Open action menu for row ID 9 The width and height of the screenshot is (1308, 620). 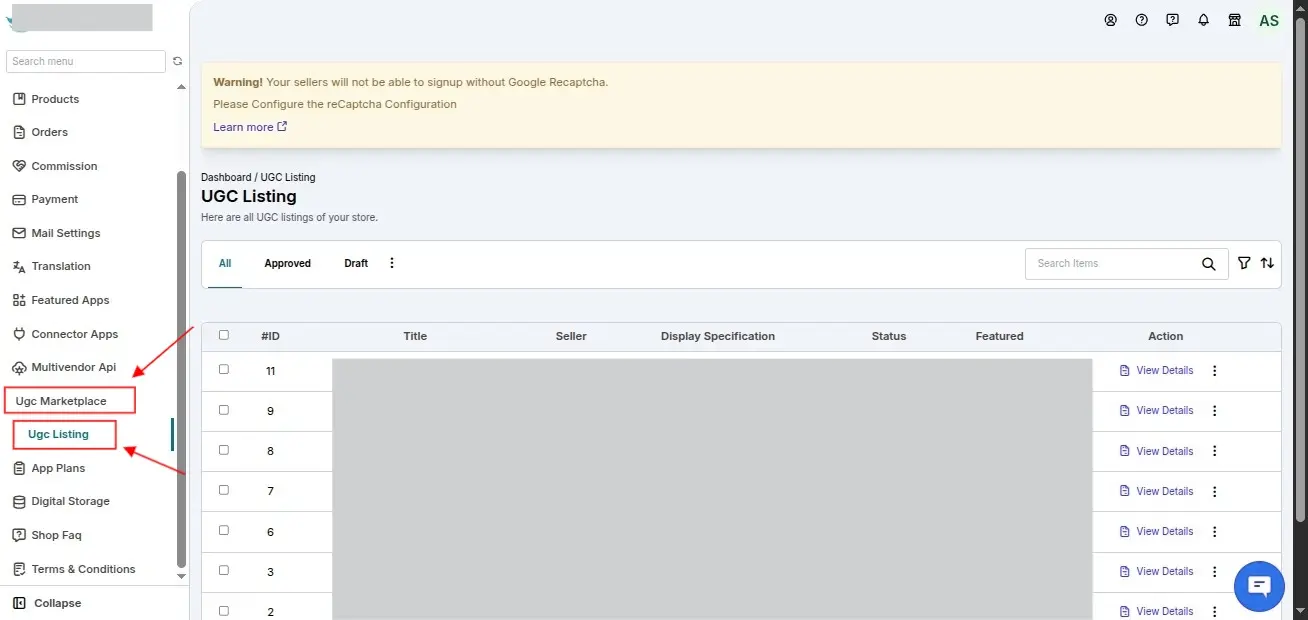click(1215, 411)
